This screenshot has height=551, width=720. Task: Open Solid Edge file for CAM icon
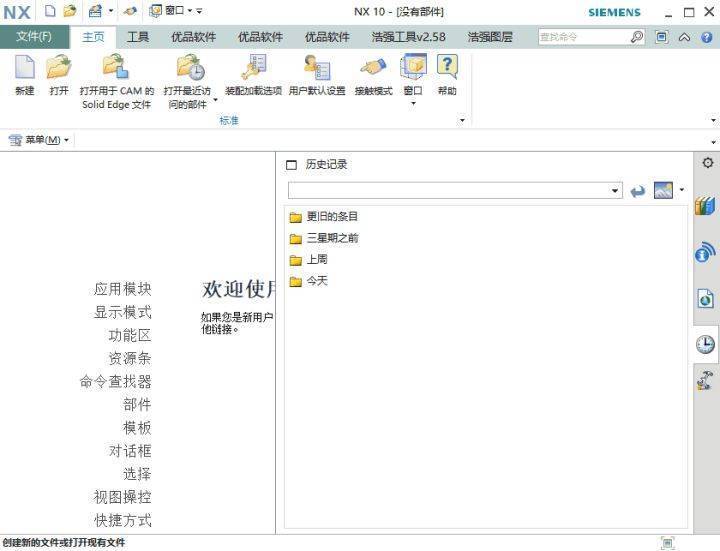[116, 67]
